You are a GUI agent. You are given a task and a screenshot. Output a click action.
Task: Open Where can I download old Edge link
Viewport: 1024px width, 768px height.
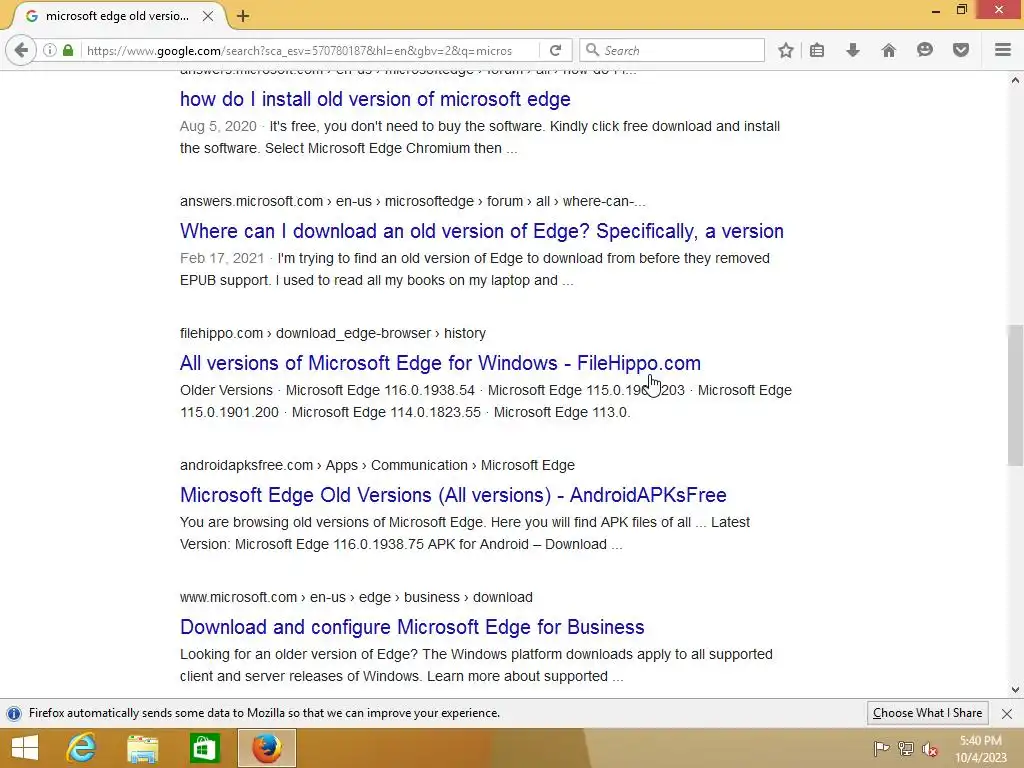(x=482, y=231)
